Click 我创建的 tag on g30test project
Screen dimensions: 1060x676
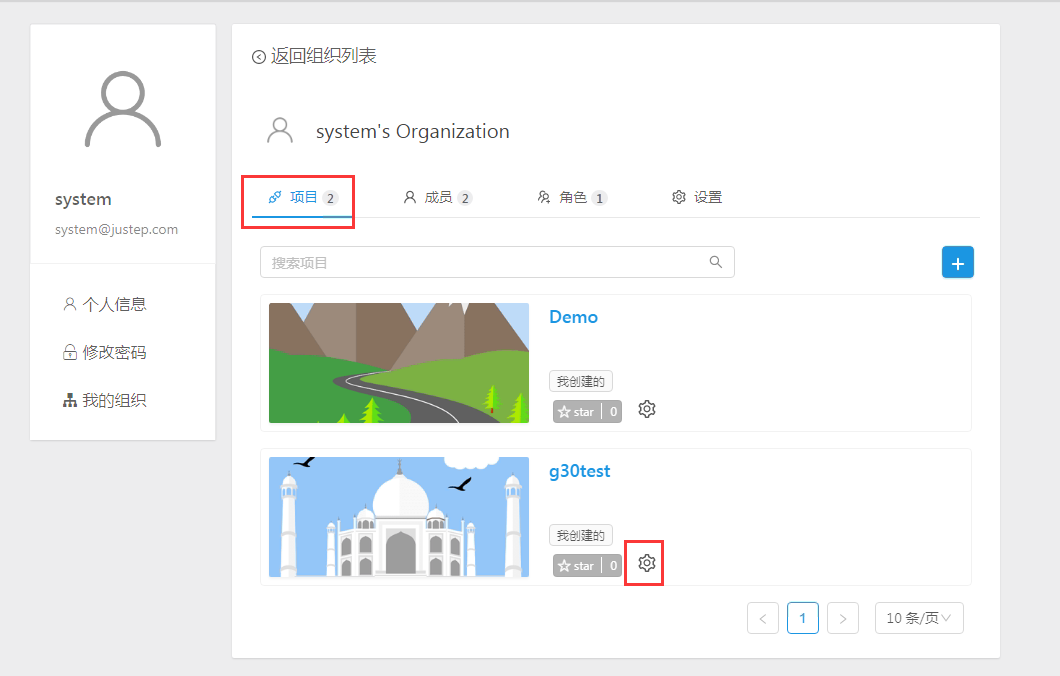pyautogui.click(x=581, y=535)
